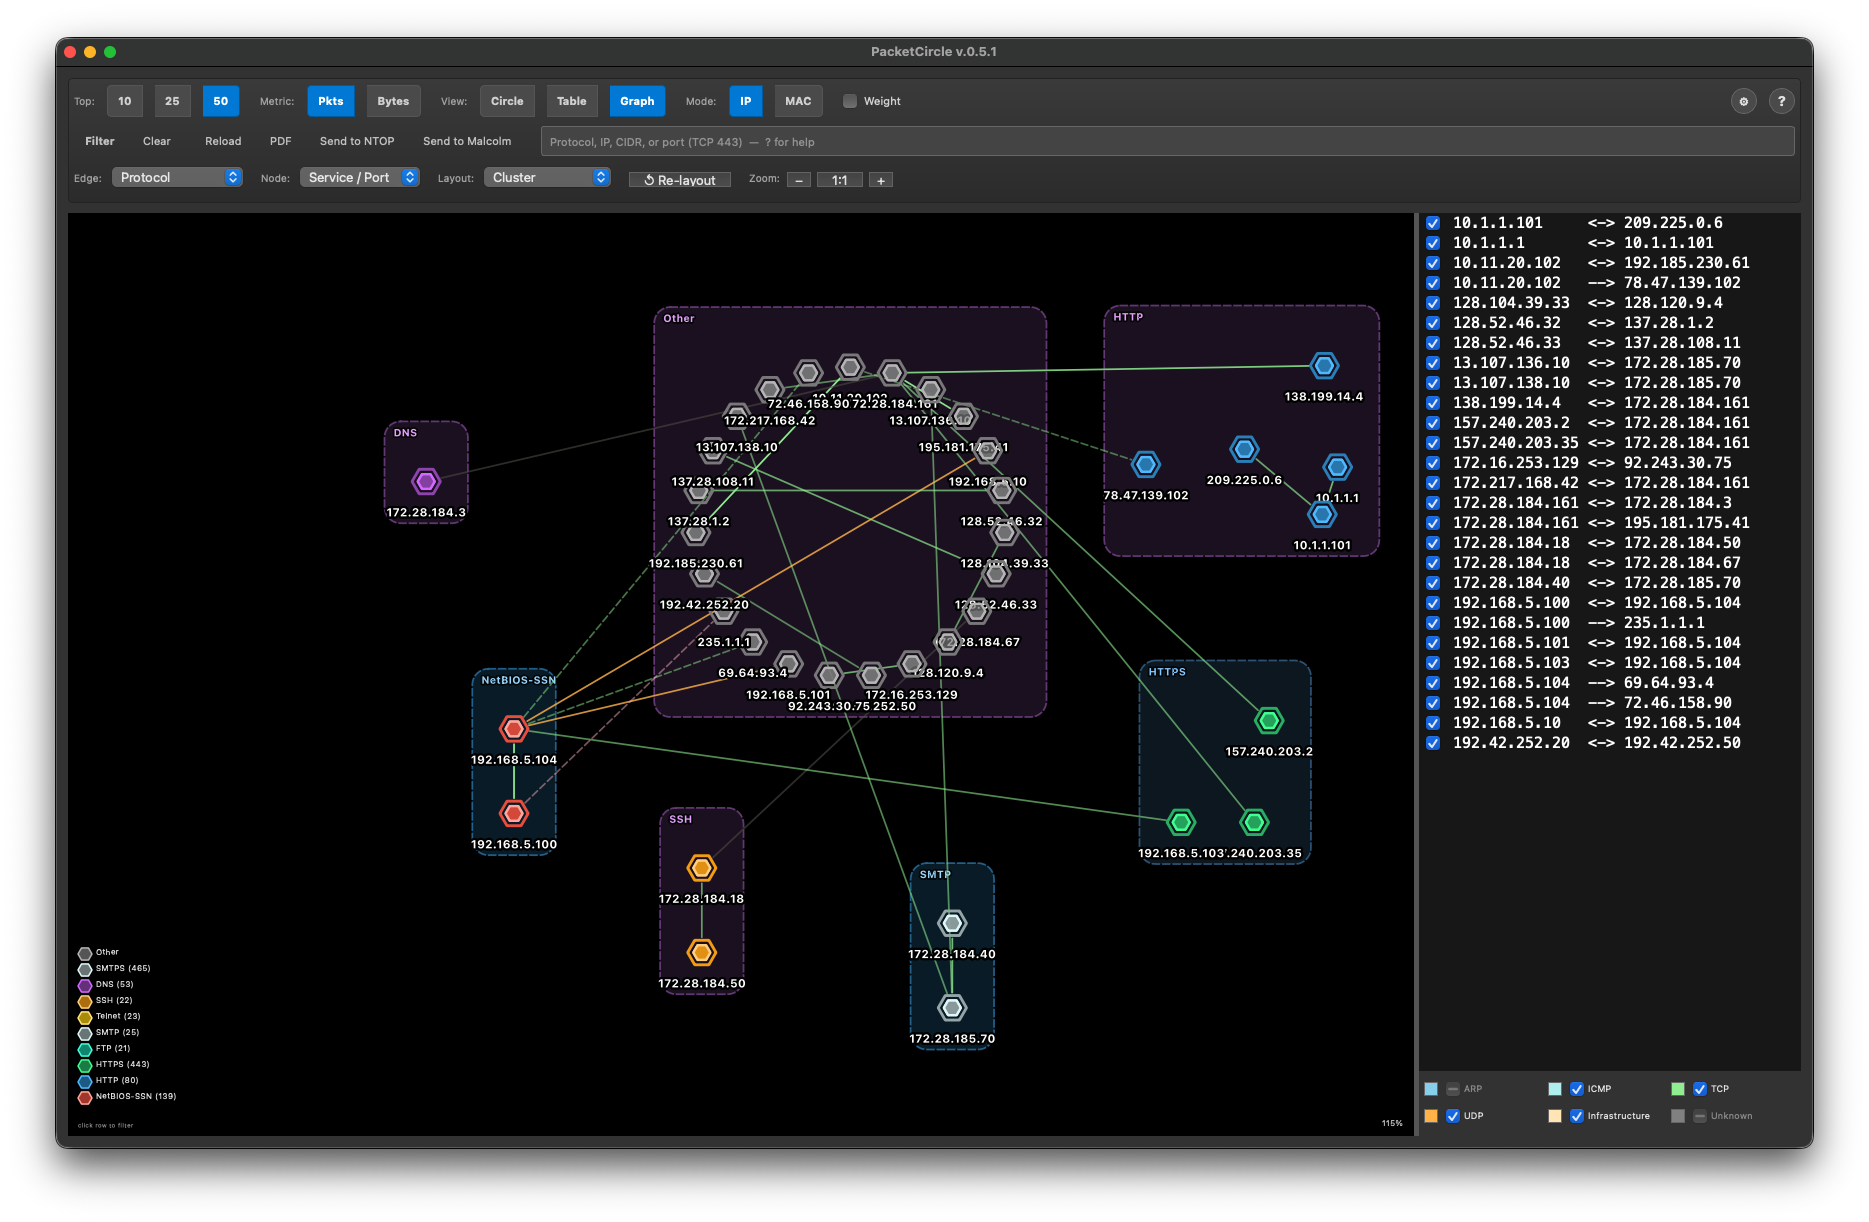This screenshot has width=1869, height=1222.
Task: Open the Edge Protocol dropdown
Action: (x=177, y=177)
